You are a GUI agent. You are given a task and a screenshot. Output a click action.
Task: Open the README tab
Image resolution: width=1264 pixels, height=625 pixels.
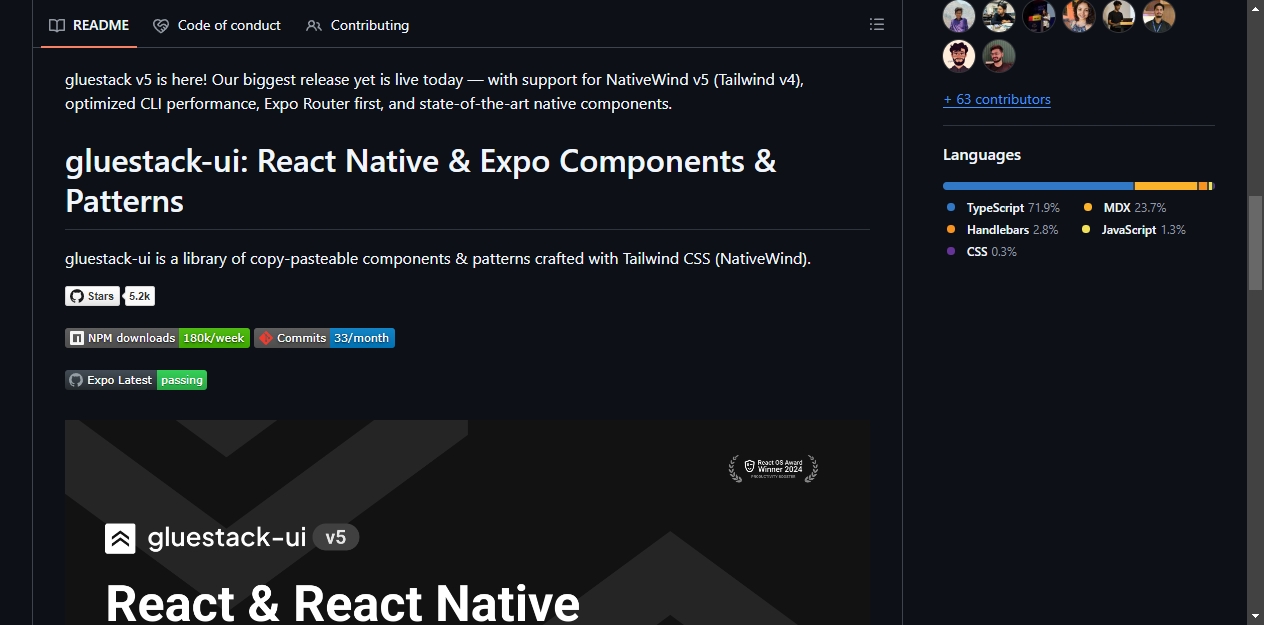pos(89,25)
